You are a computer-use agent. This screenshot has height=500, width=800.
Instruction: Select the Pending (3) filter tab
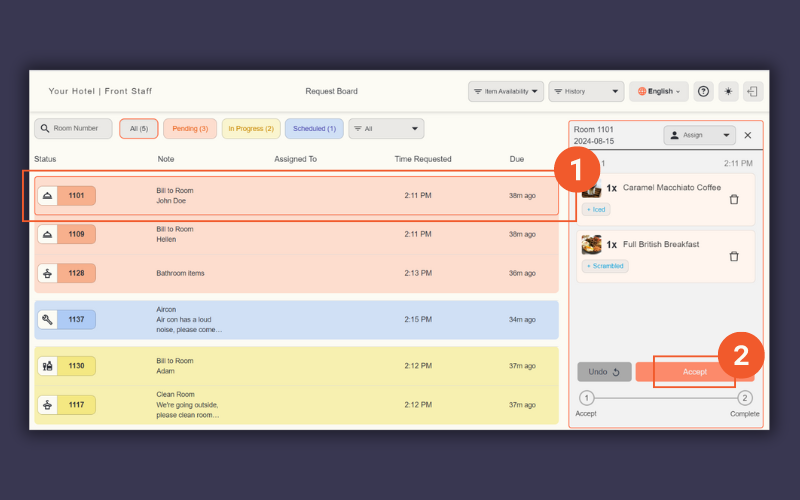point(190,129)
